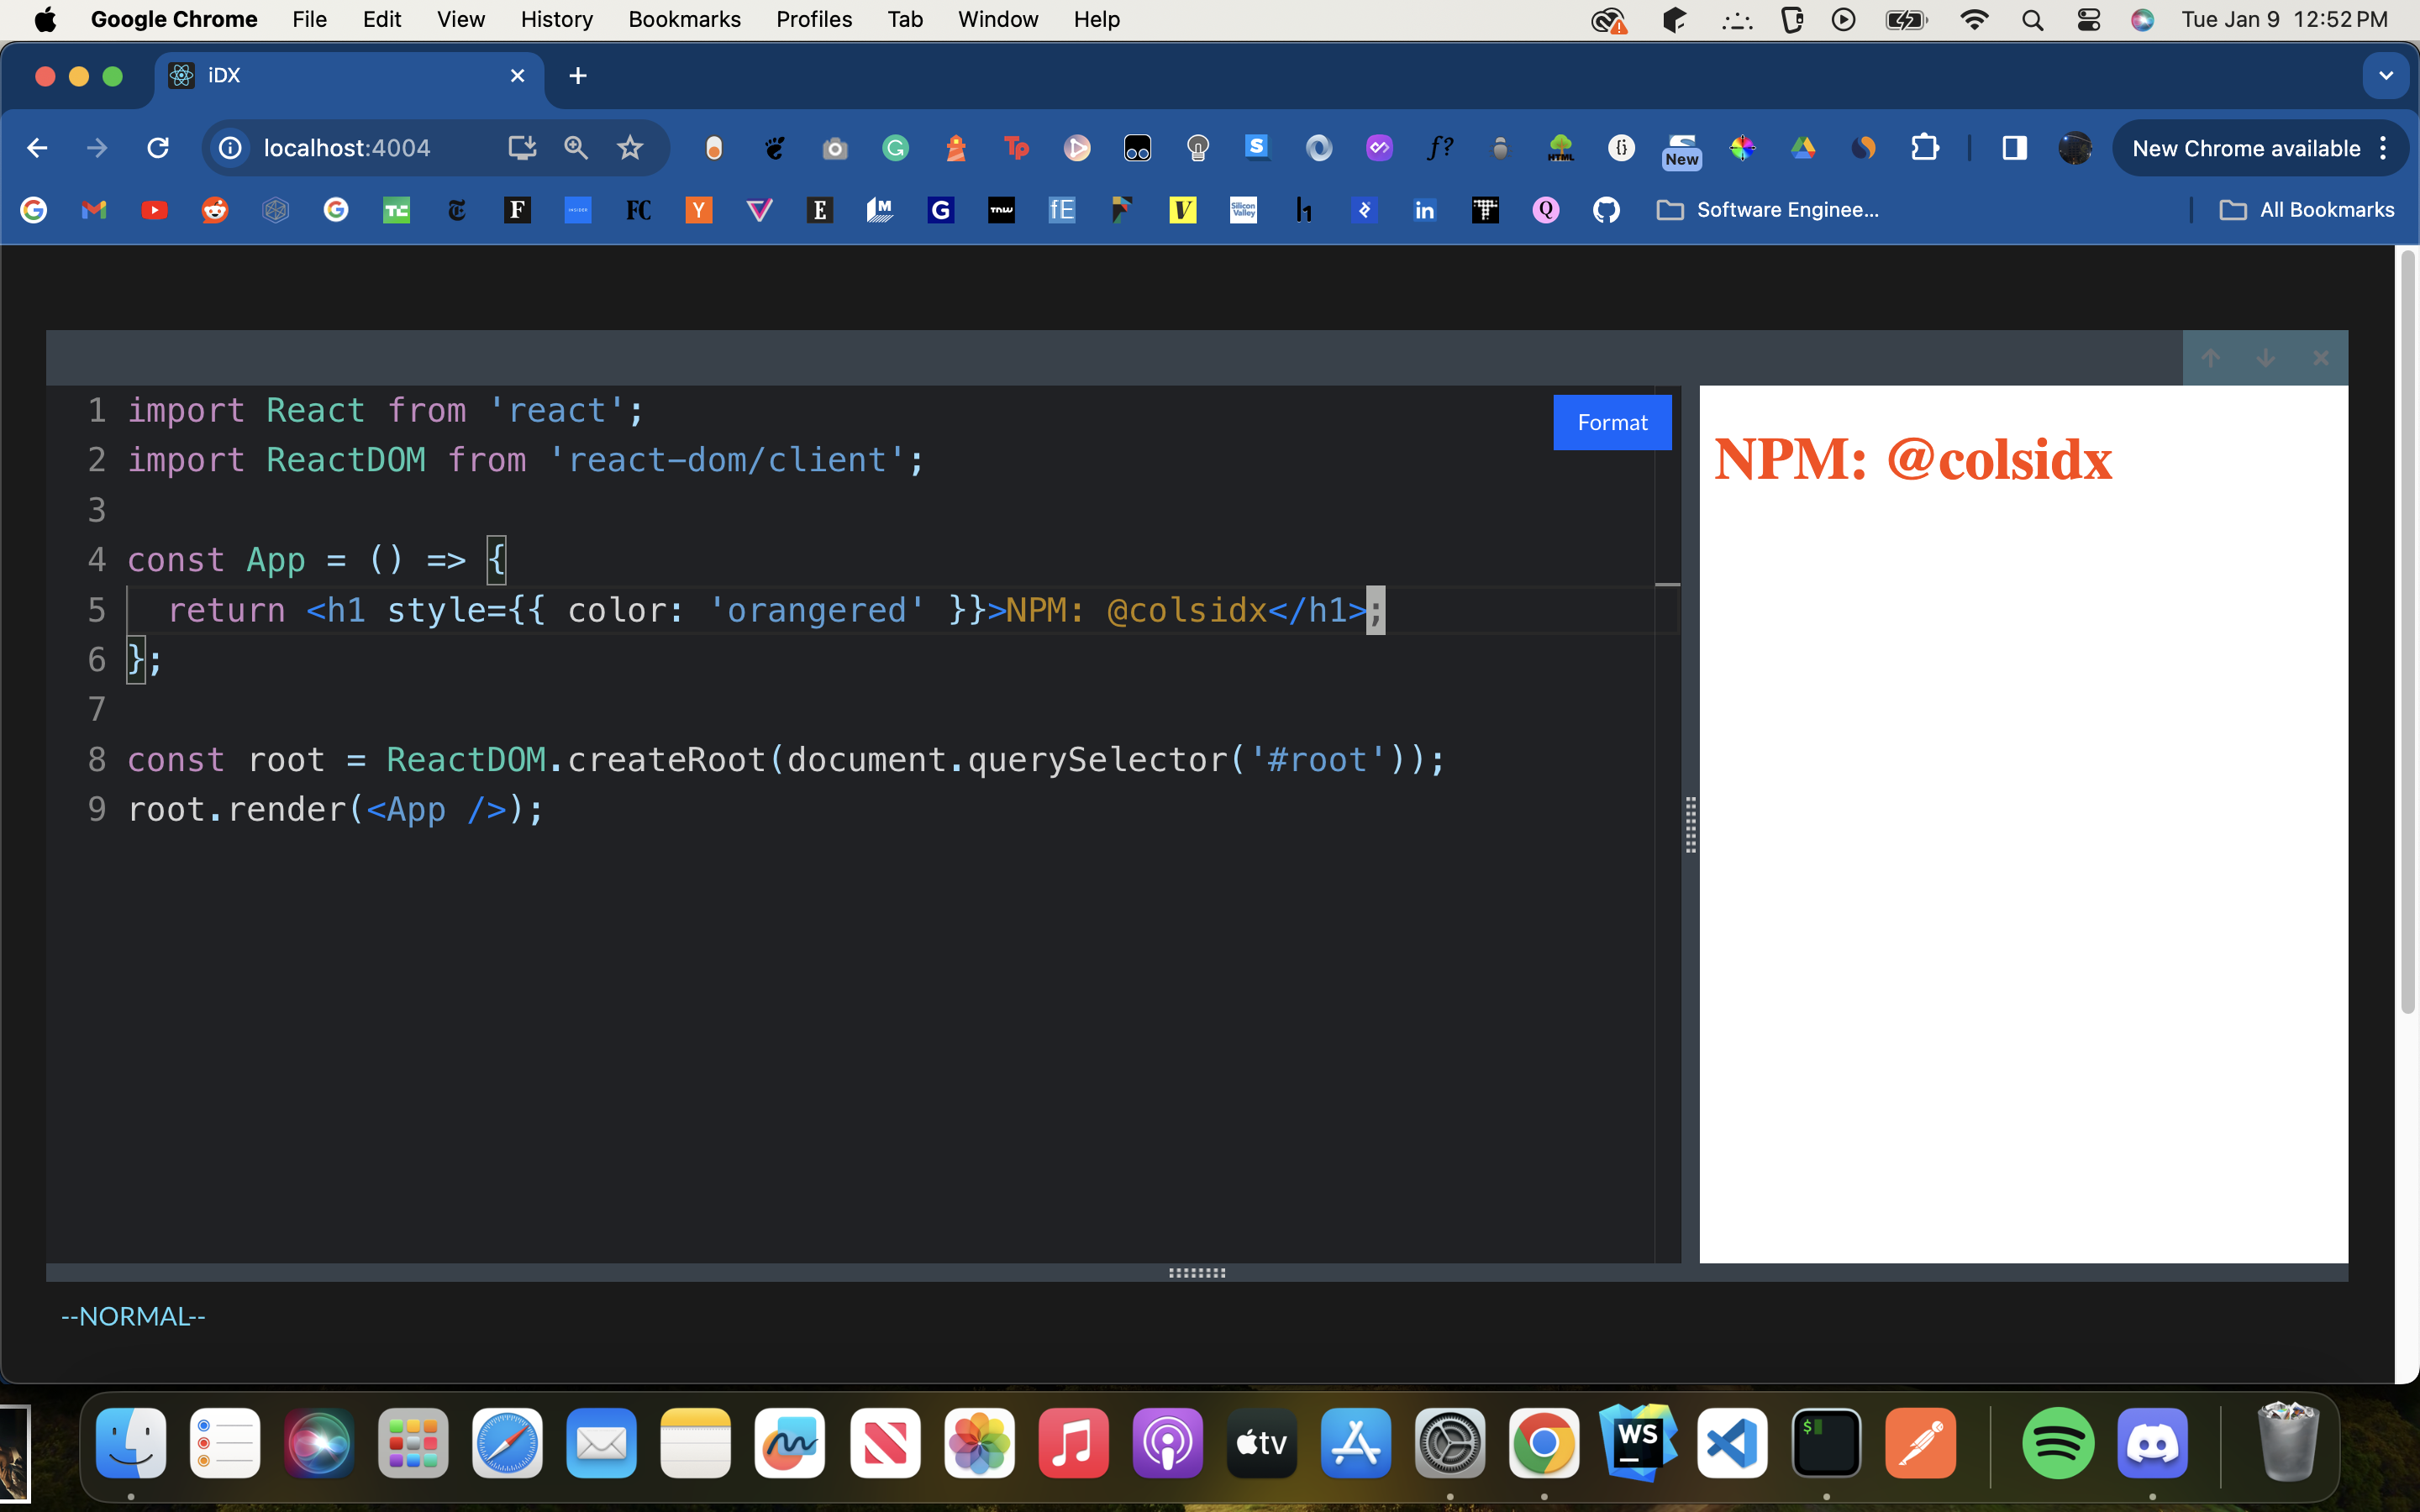Screen dimensions: 2420x1512
Task: Grab the horizontal resize handle below editor
Action: coord(1197,1273)
